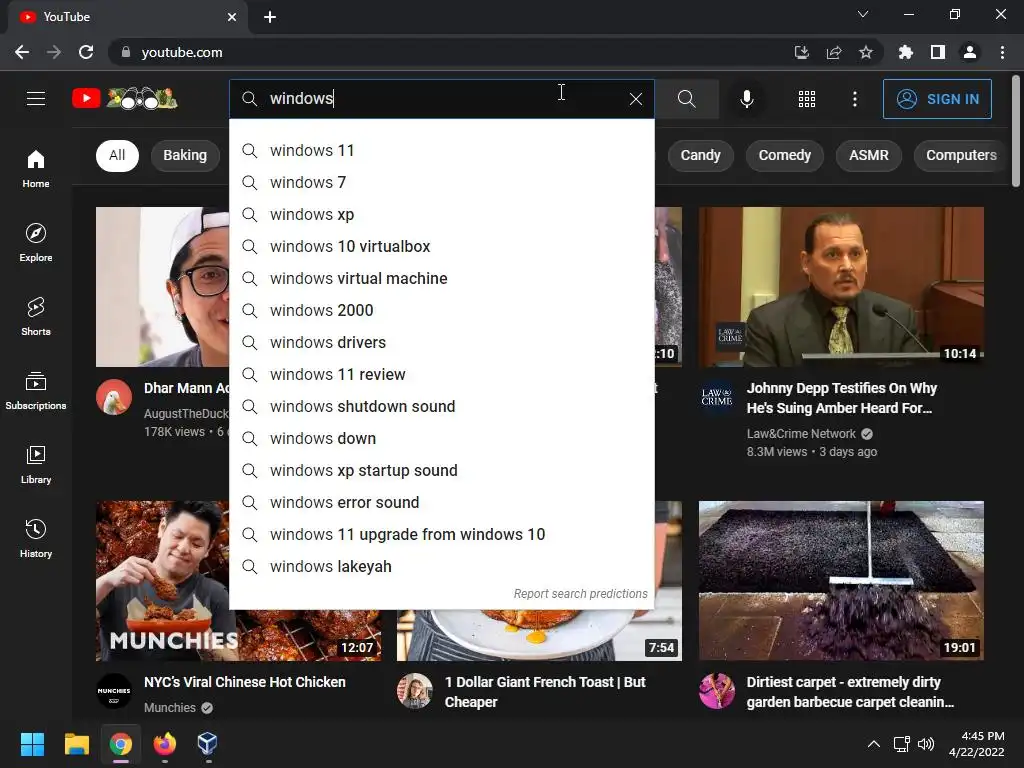The width and height of the screenshot is (1024, 768).
Task: Click the magnifier search button
Action: pyautogui.click(x=686, y=99)
